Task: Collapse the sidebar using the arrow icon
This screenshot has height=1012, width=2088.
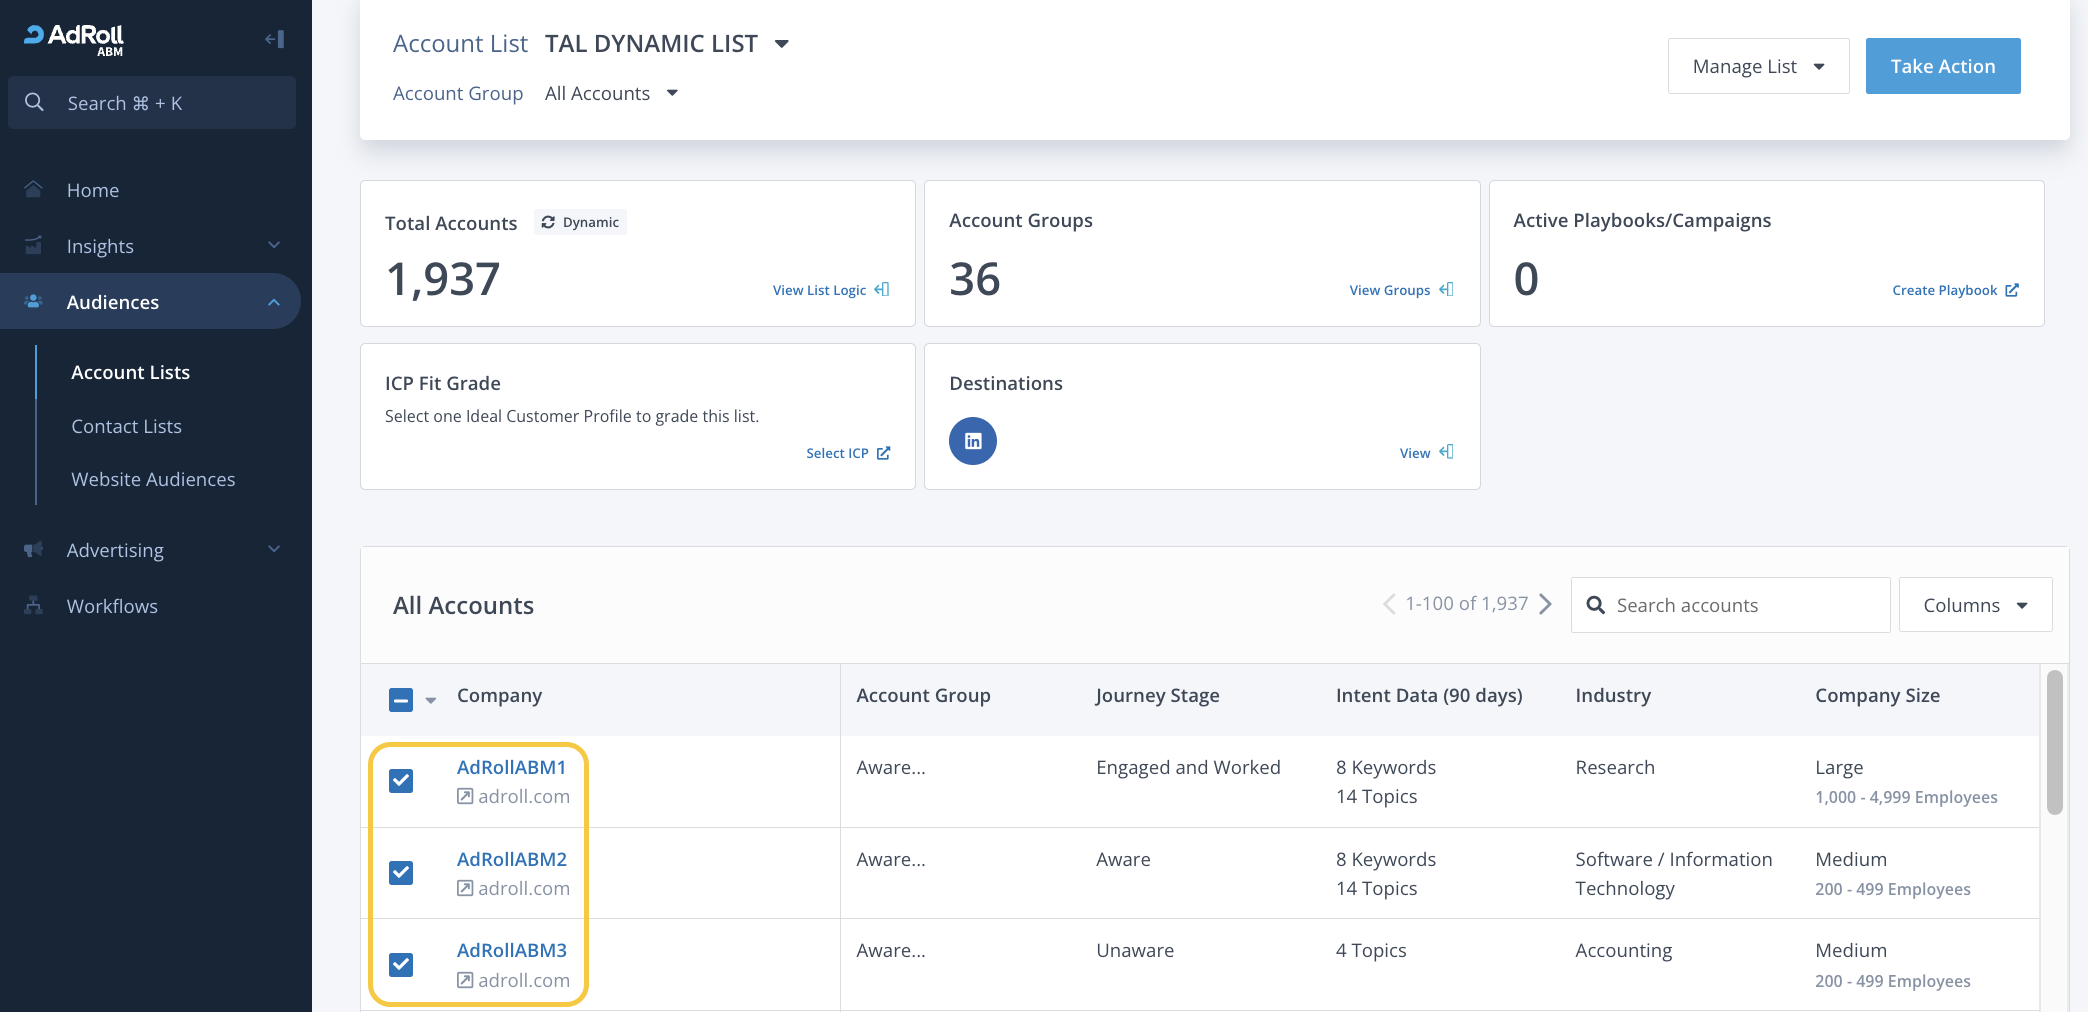Action: point(275,39)
